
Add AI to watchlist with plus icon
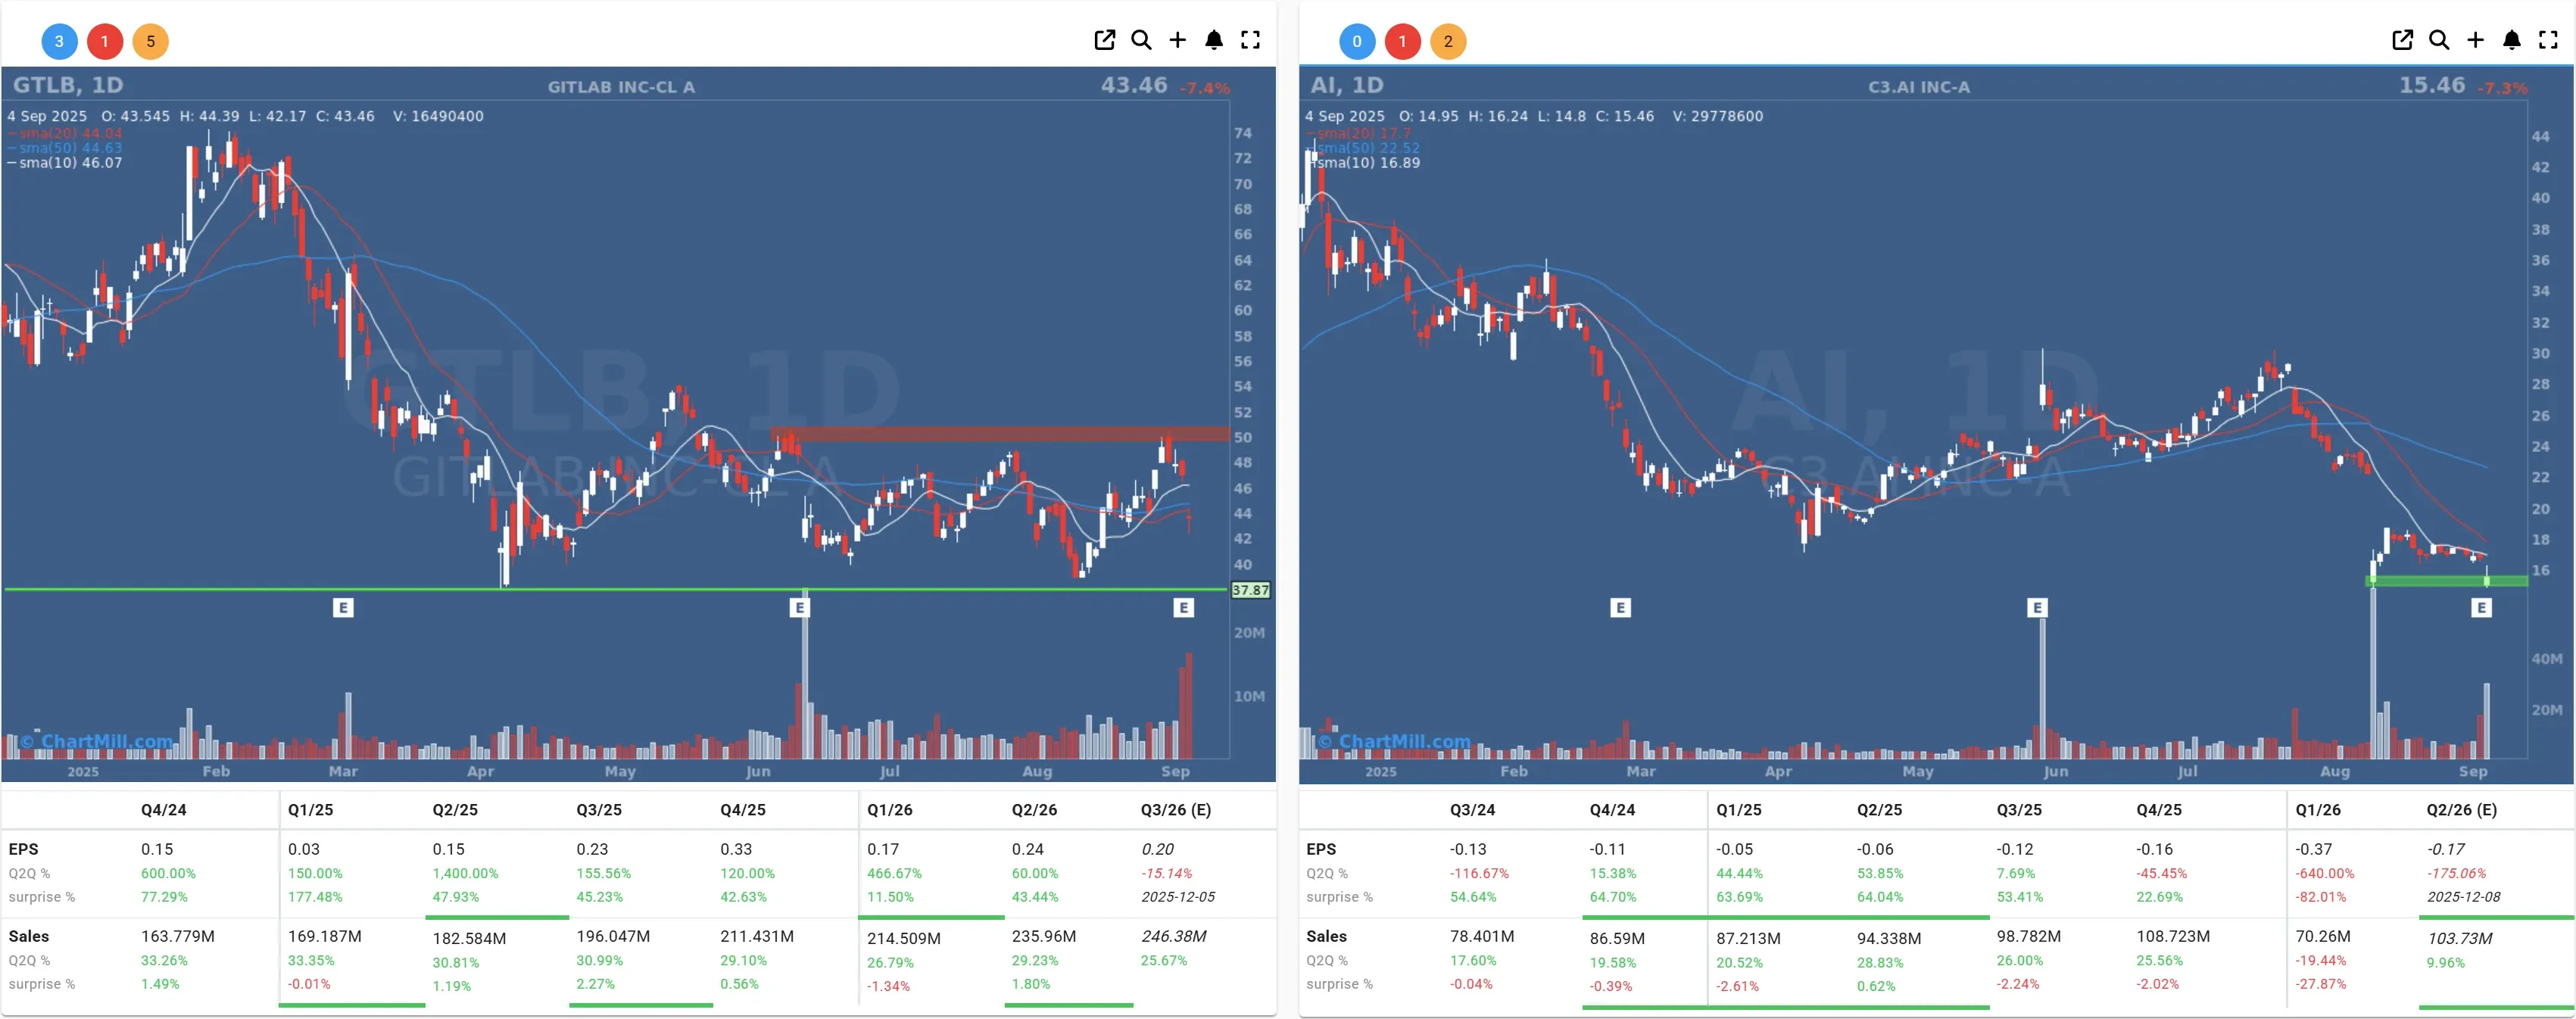pos(2475,40)
